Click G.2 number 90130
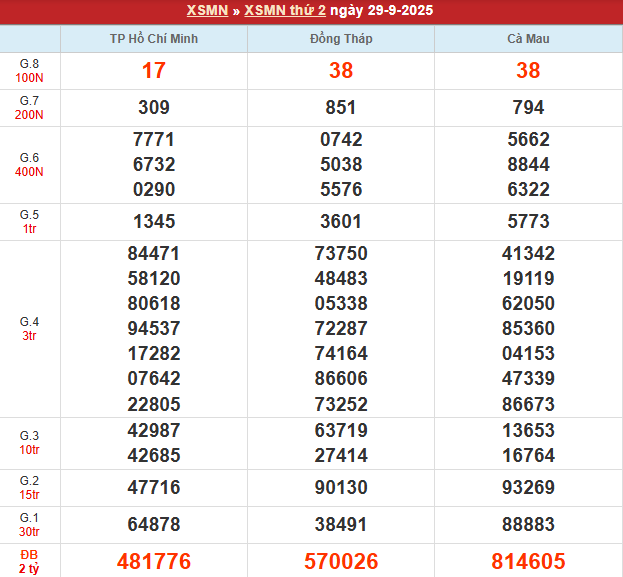The height and width of the screenshot is (577, 623). click(341, 487)
